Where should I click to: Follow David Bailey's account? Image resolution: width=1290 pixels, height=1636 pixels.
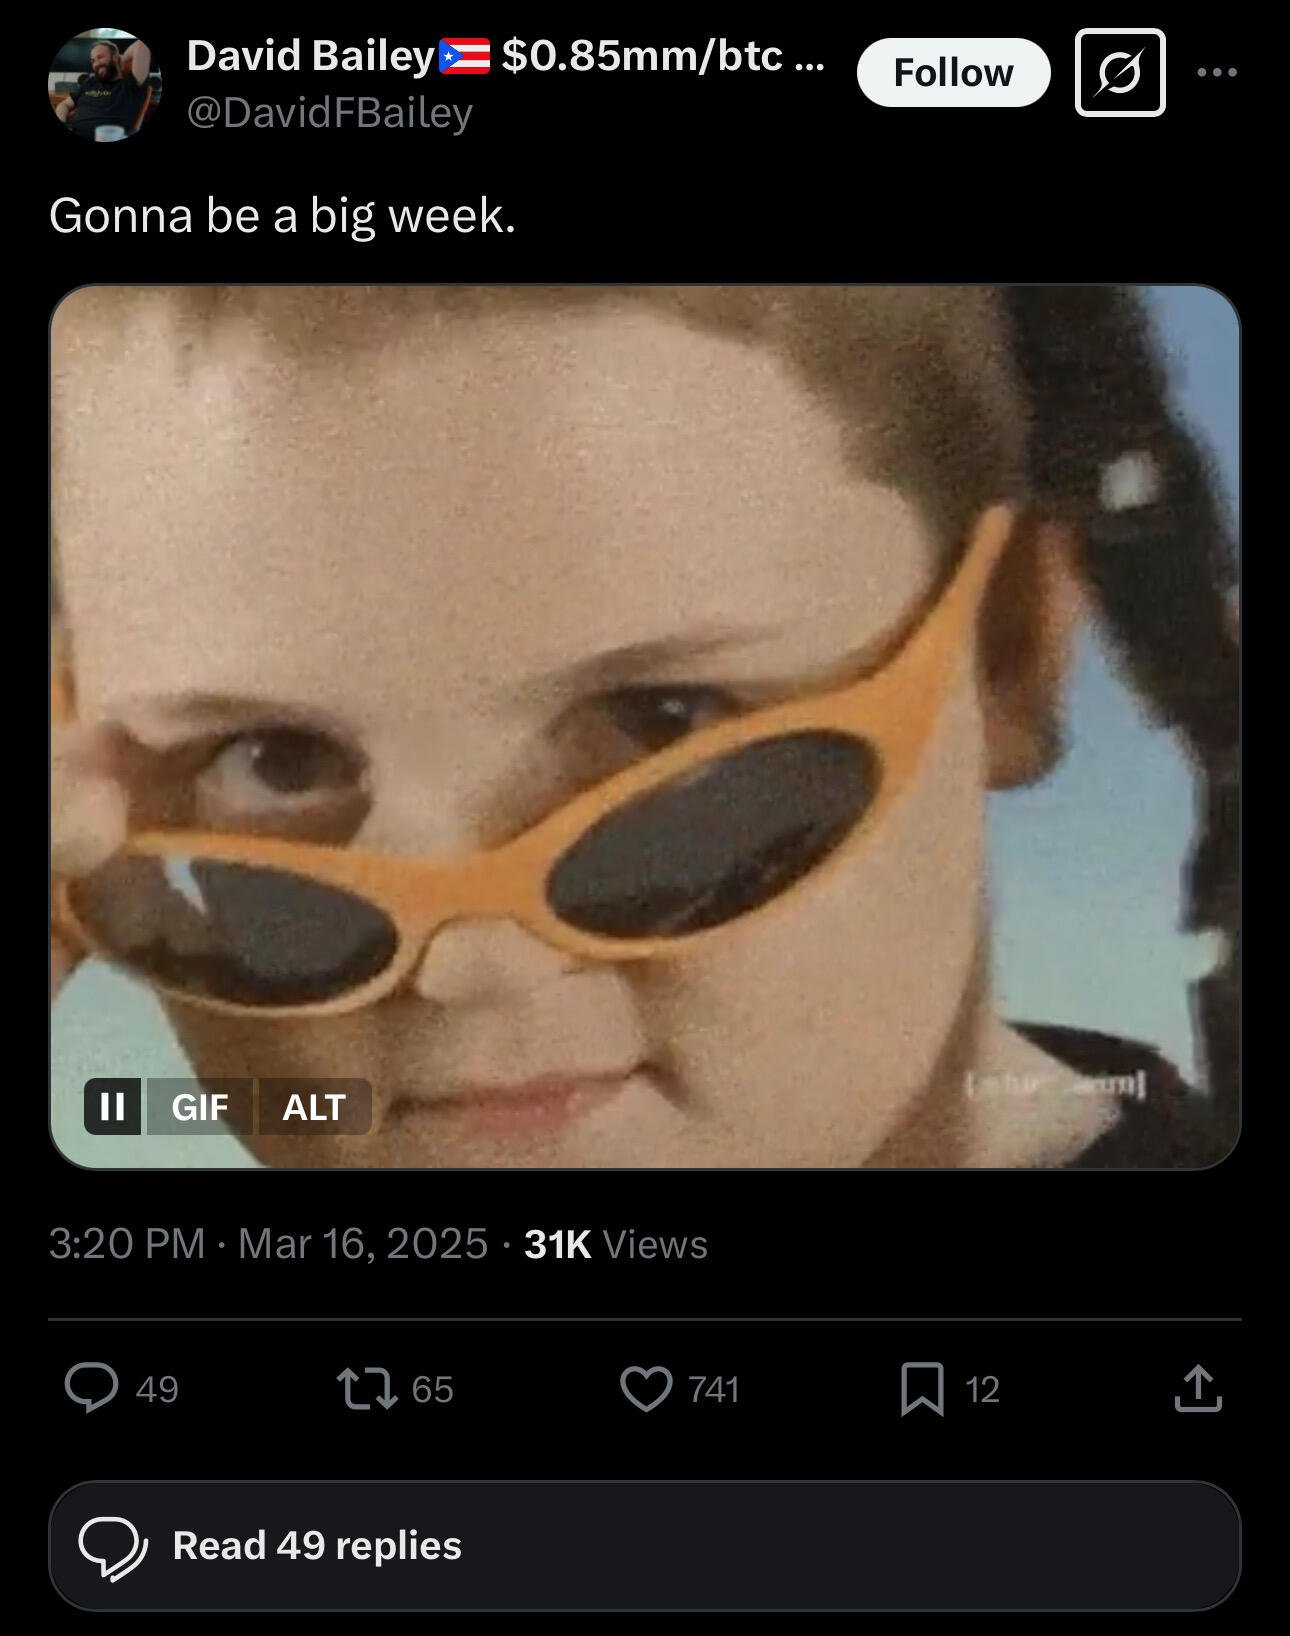coord(953,72)
